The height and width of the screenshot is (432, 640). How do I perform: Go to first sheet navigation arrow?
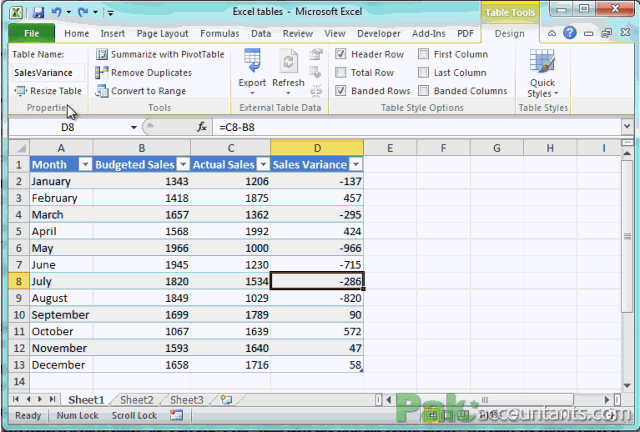click(16, 399)
